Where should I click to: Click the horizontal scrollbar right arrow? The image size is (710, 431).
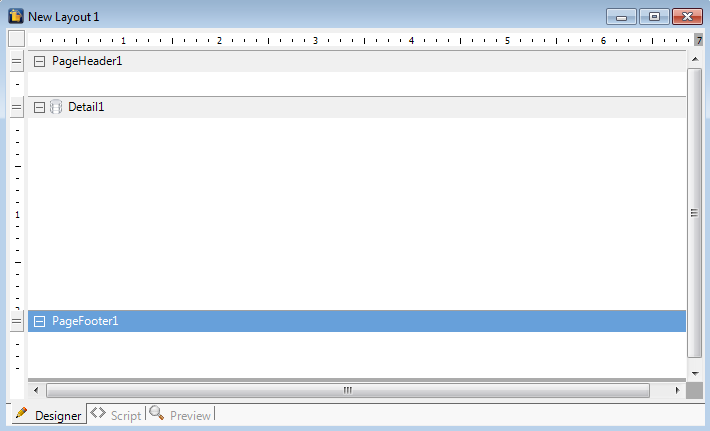(x=677, y=390)
